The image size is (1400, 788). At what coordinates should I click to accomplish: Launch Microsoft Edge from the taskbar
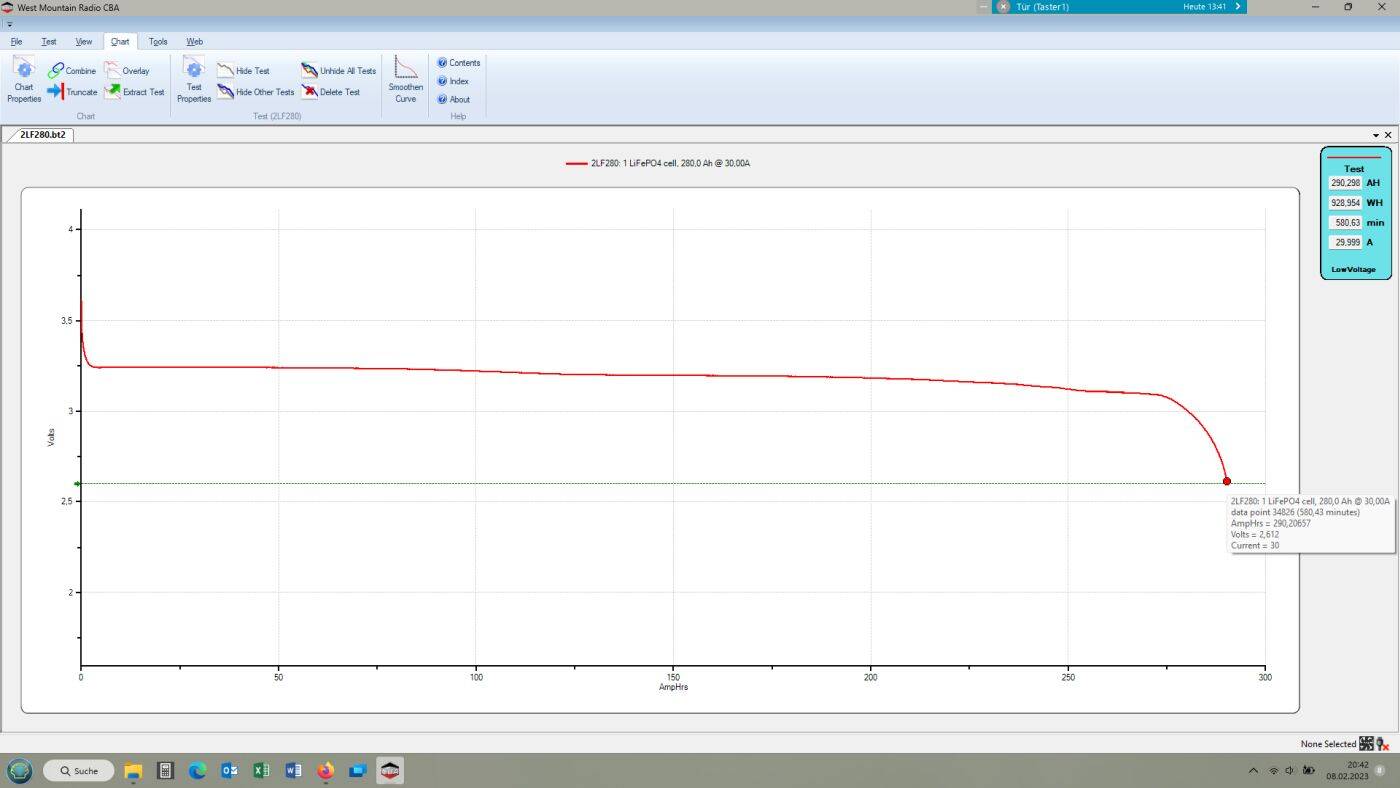pyautogui.click(x=197, y=771)
